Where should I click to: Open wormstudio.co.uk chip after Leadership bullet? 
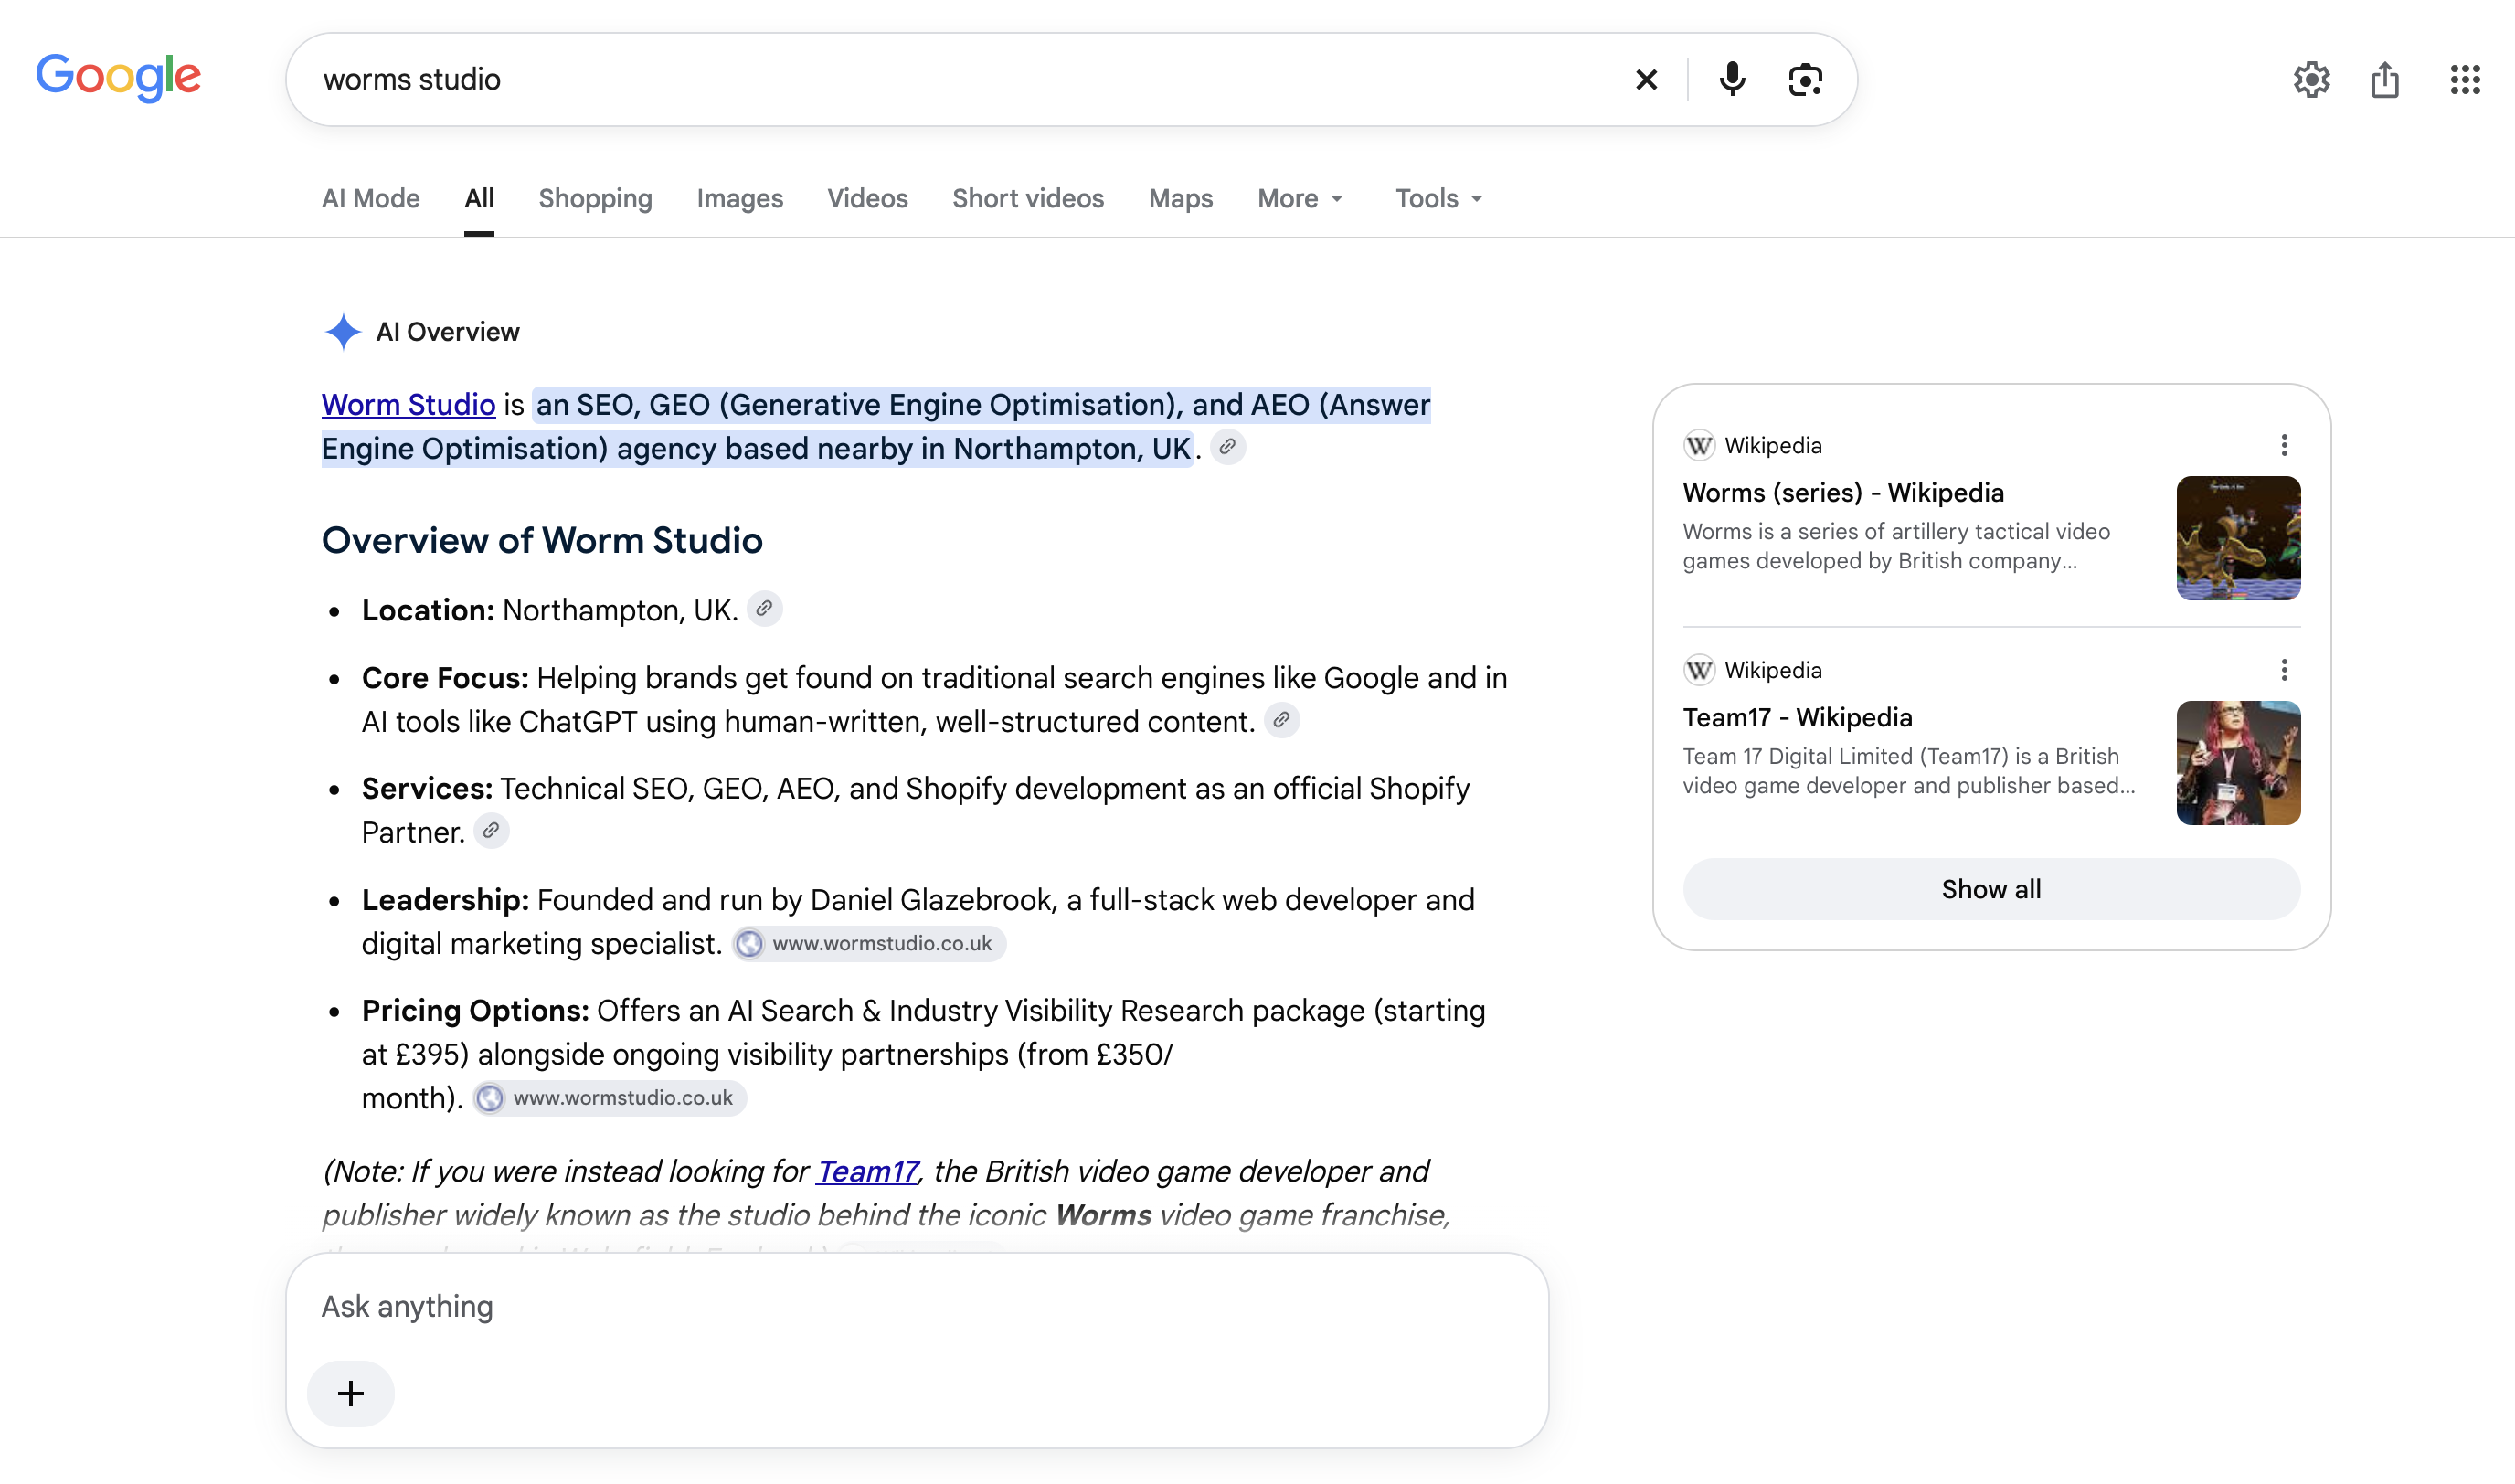869,943
